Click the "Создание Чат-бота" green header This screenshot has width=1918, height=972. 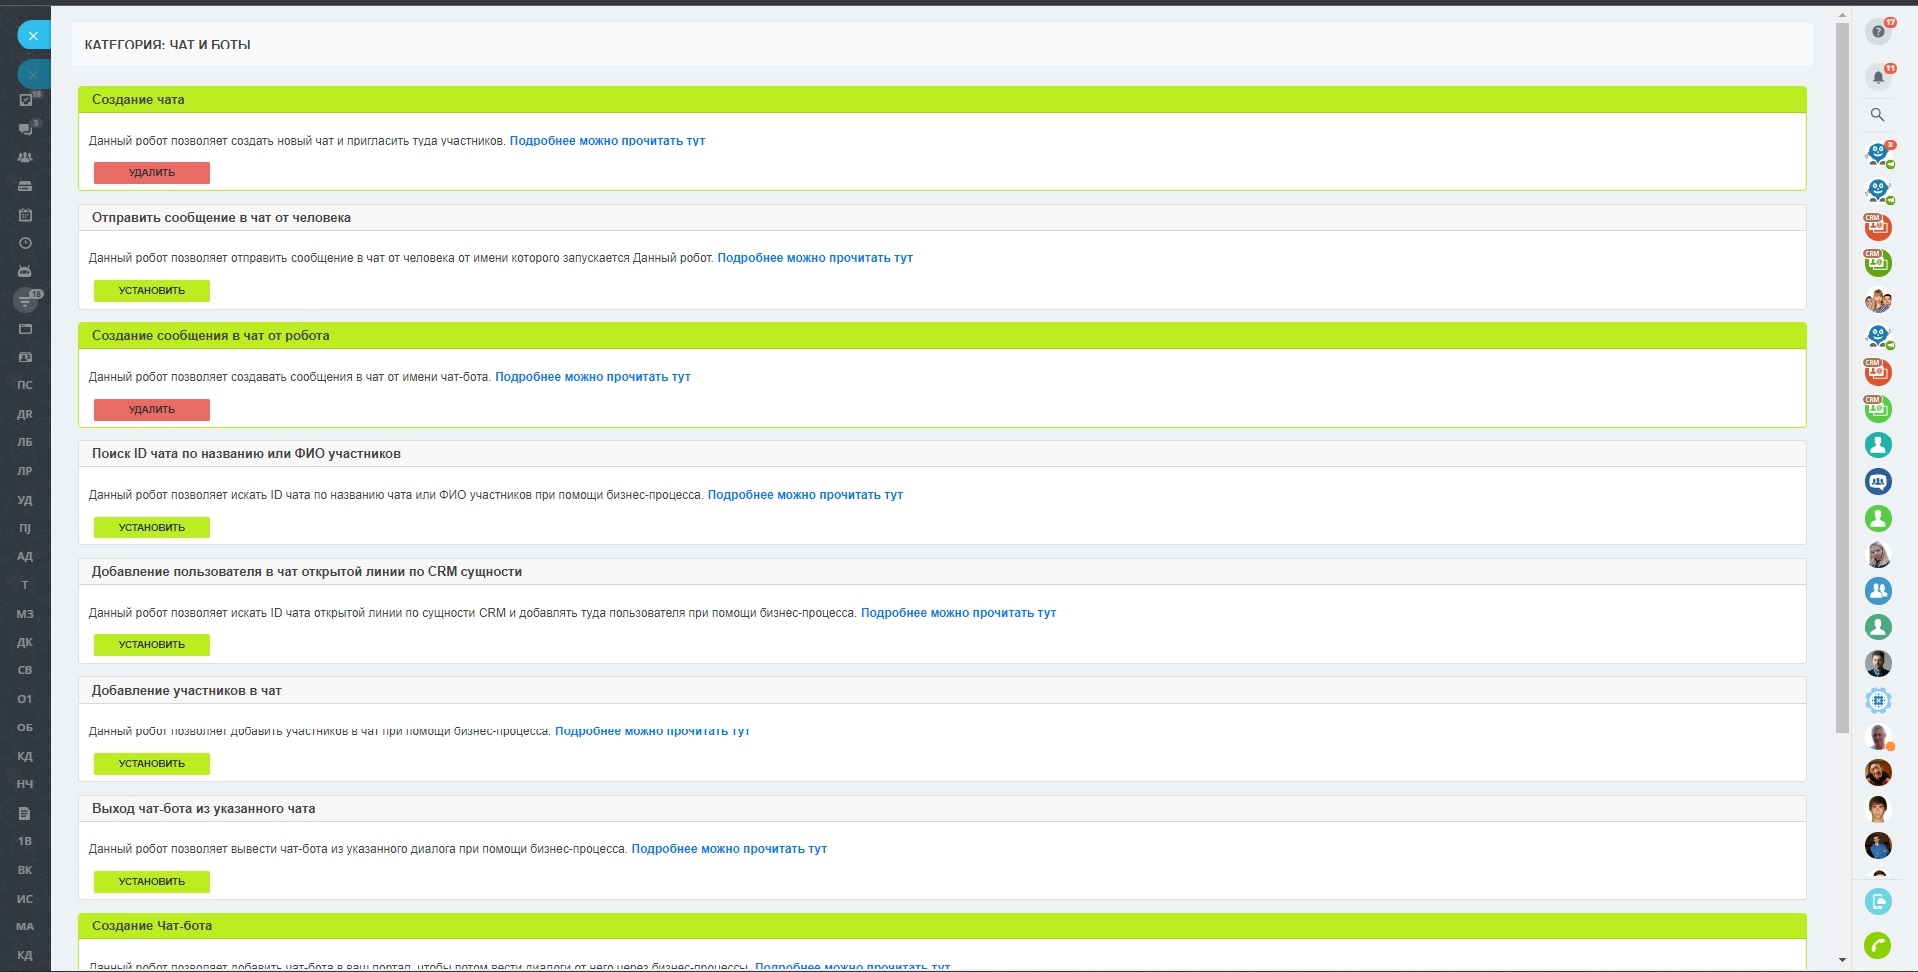pos(942,926)
